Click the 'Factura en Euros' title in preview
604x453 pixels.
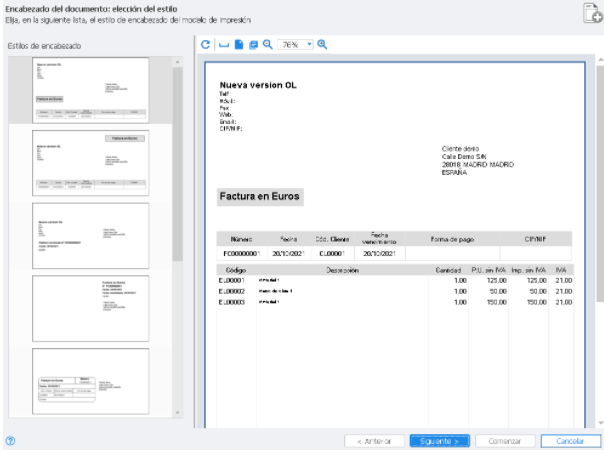260,196
